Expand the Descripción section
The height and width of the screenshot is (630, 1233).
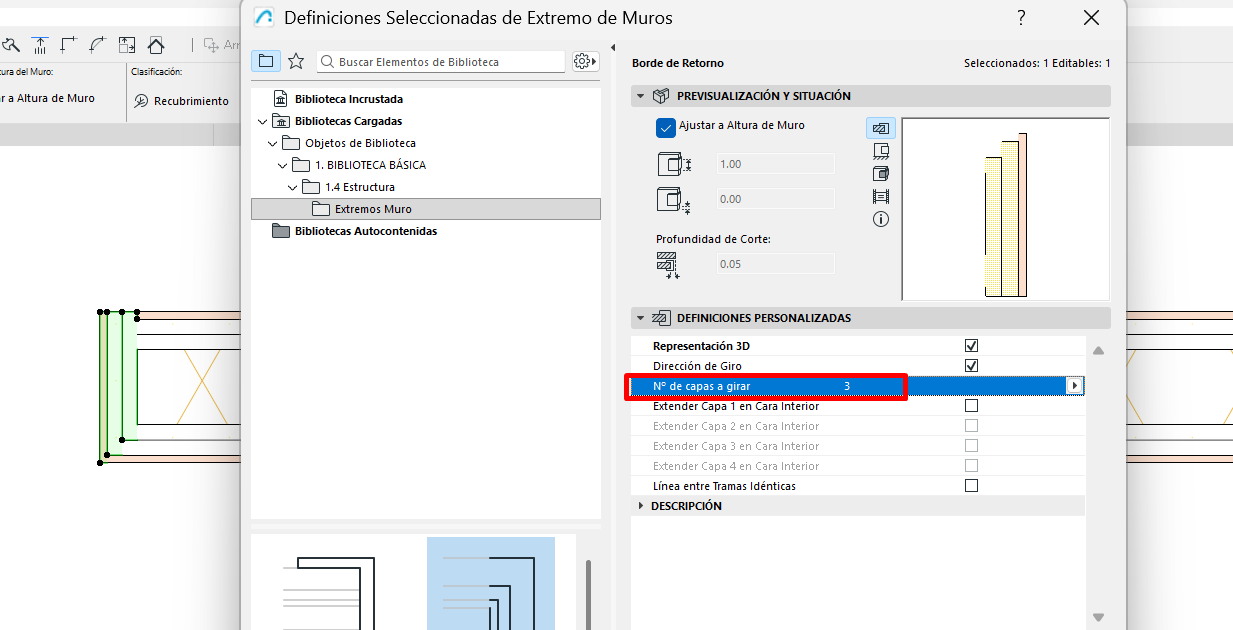click(x=641, y=506)
